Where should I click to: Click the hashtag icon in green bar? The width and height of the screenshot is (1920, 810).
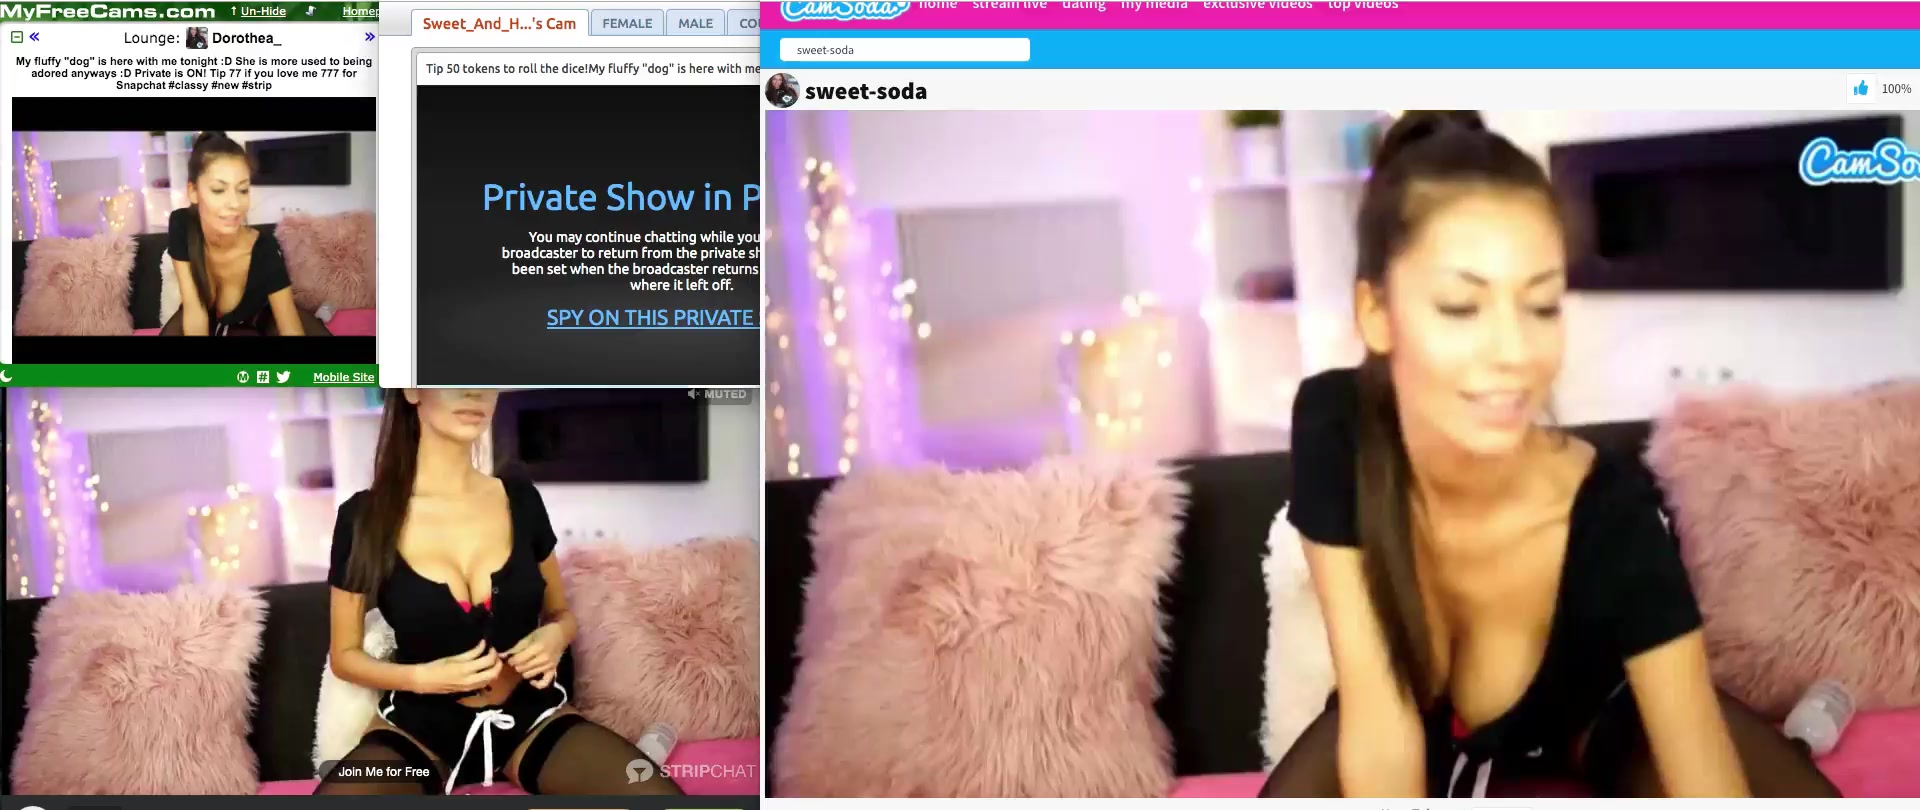pos(263,377)
